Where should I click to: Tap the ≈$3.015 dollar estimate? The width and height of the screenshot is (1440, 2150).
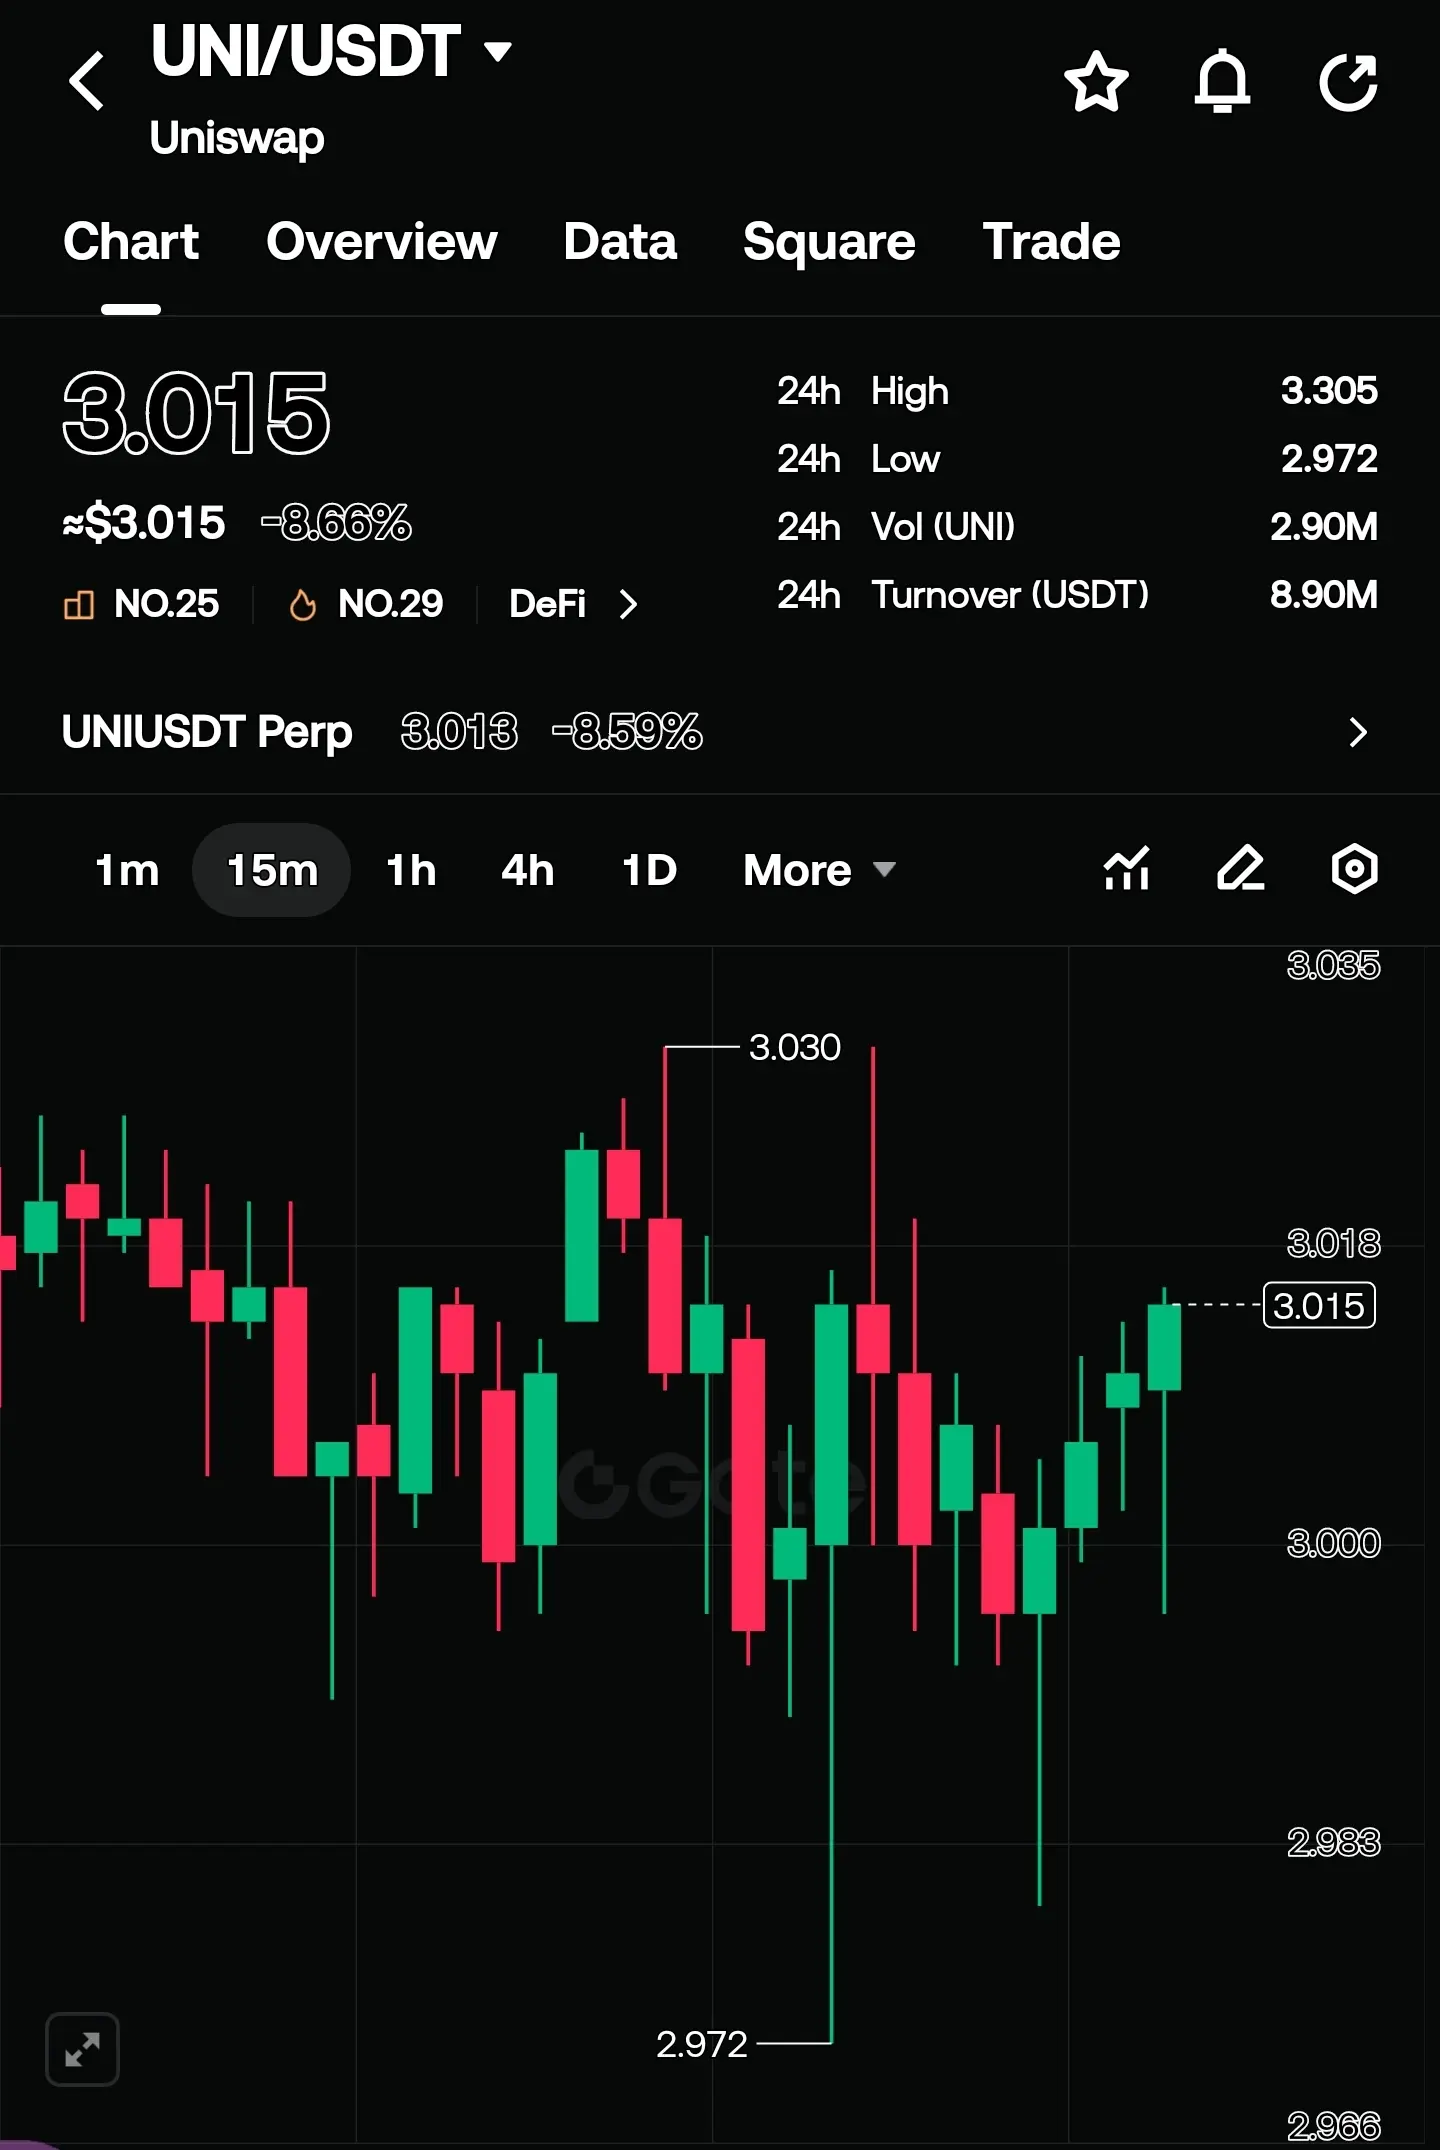[144, 523]
